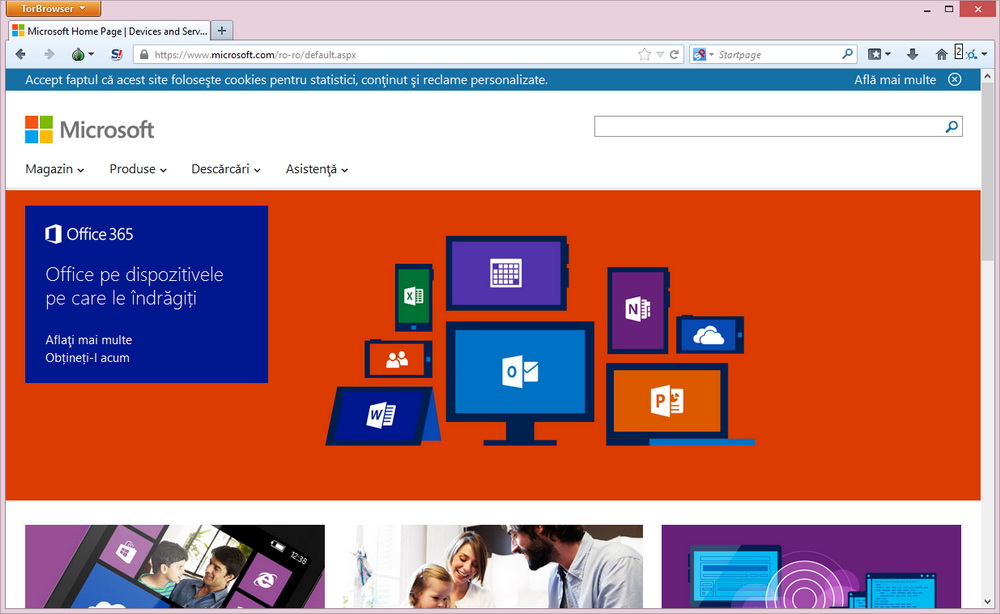Screen dimensions: 1000x614
Task: Click the scrollbar down arrow
Action: point(988,601)
